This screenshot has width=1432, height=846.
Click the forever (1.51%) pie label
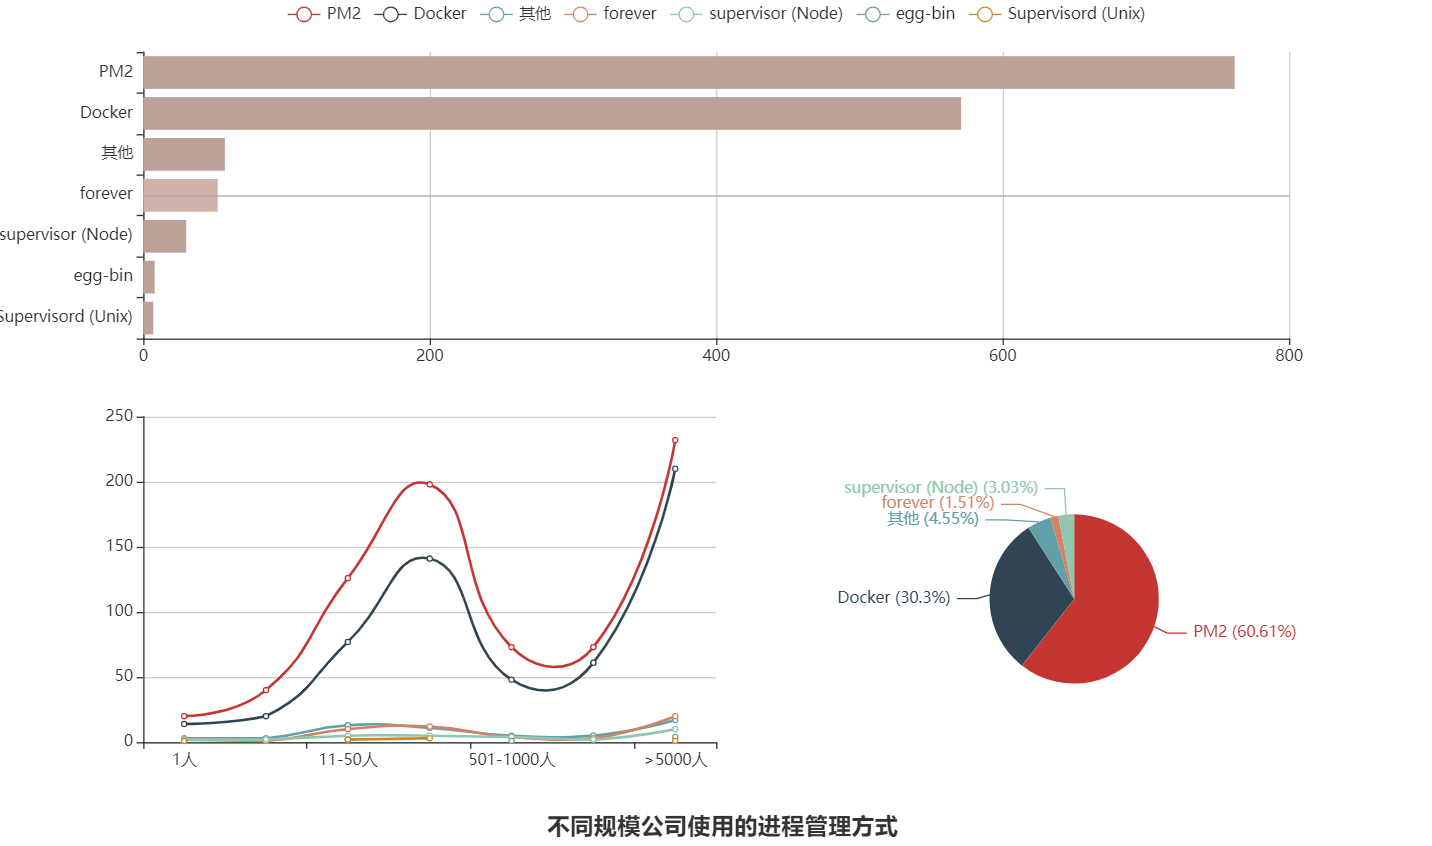point(938,503)
